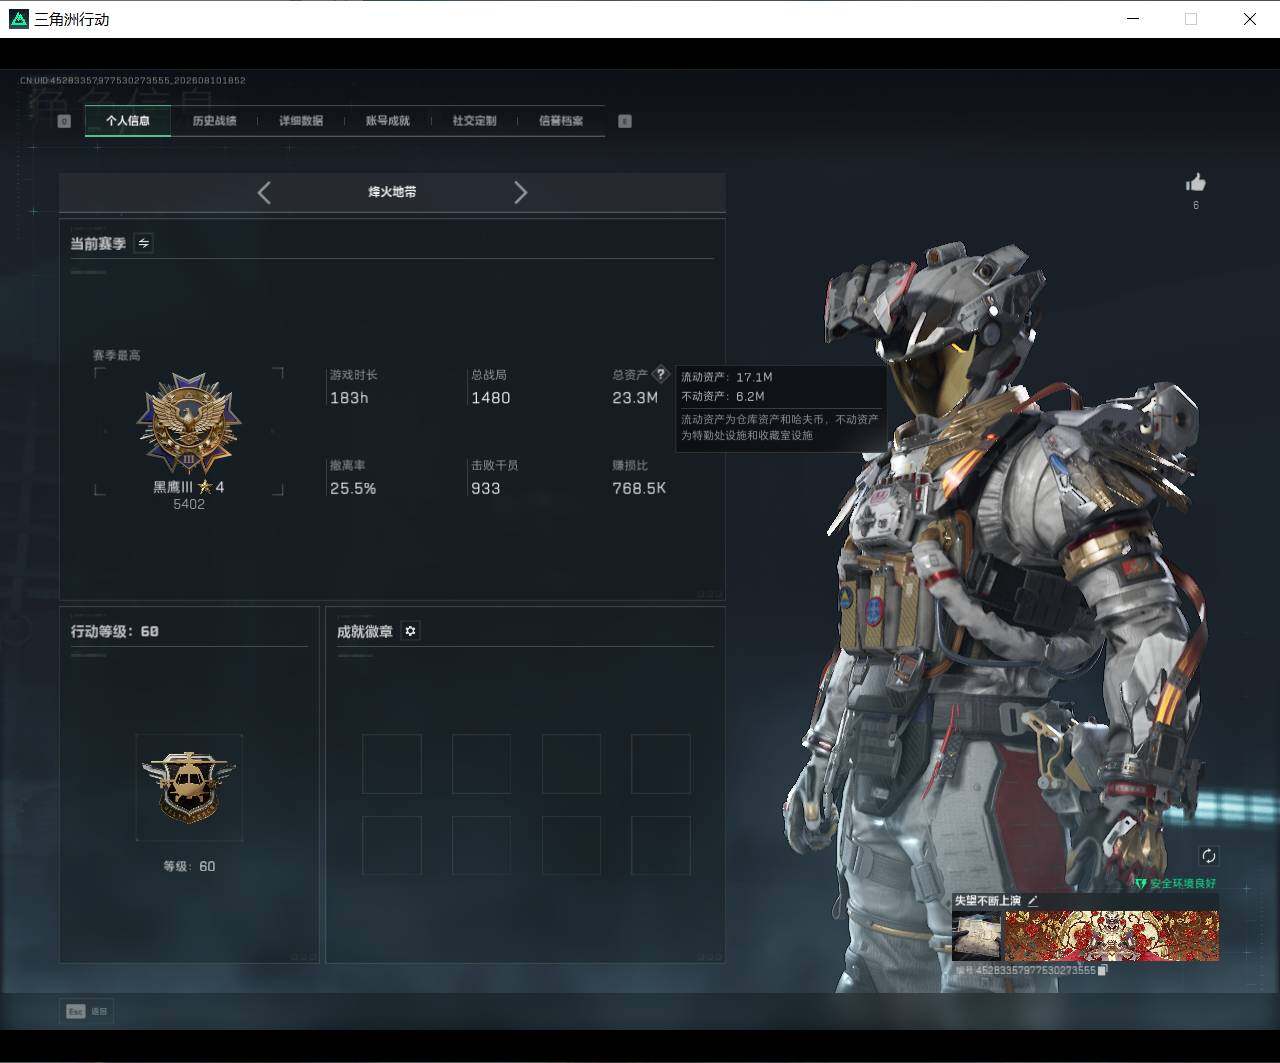Select the 个人信息 tab
1280x1063 pixels.
click(x=128, y=121)
